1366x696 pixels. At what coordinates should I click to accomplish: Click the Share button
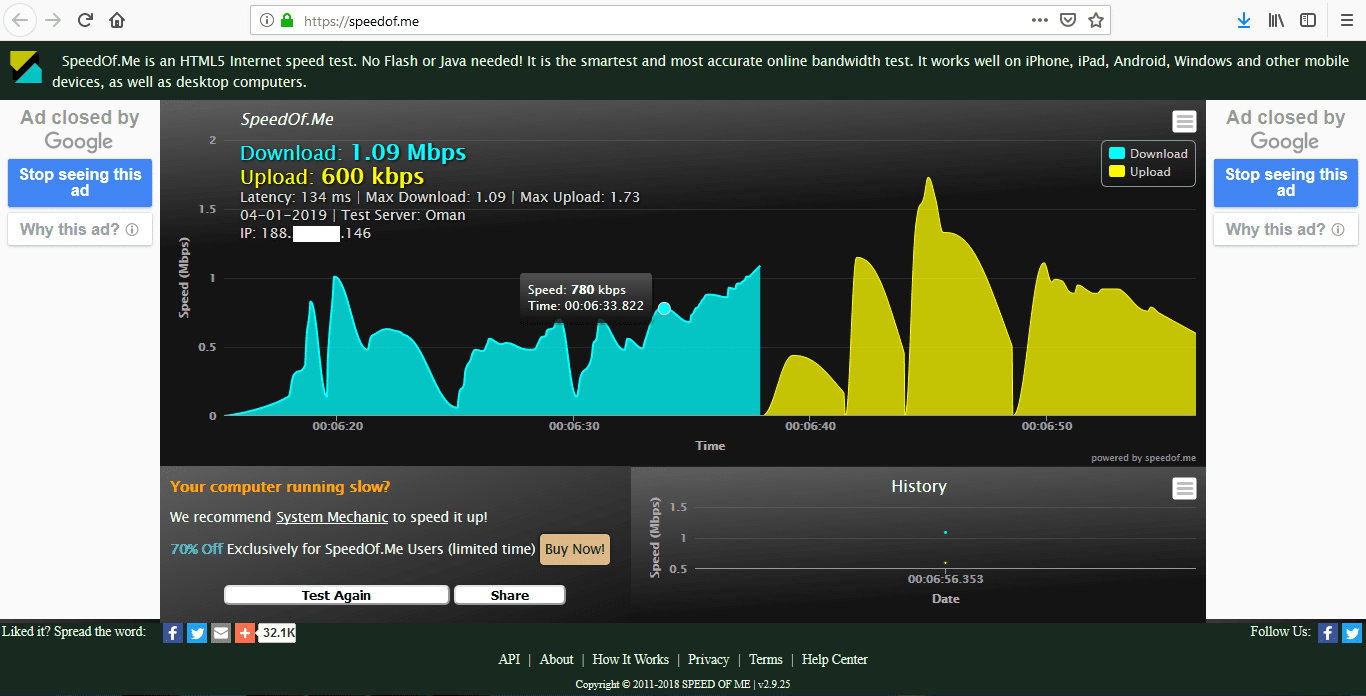510,595
